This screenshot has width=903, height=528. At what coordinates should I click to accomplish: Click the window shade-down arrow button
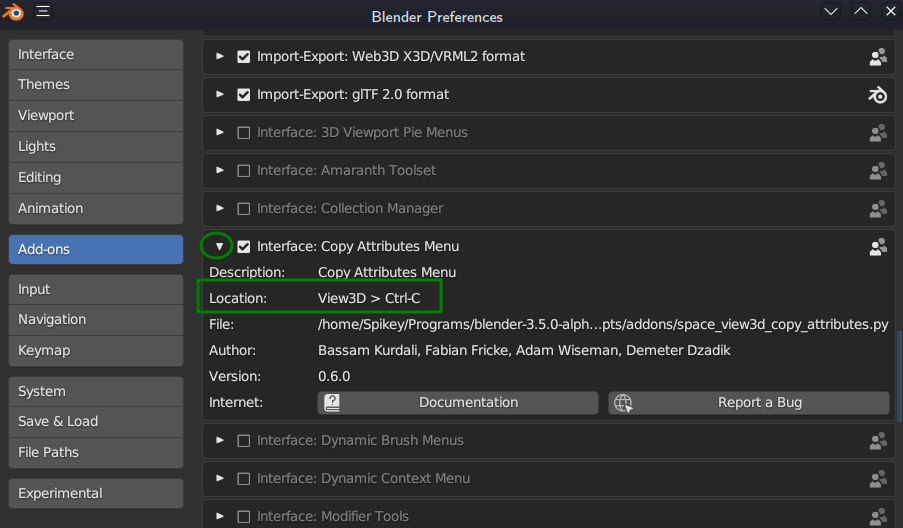pos(831,12)
